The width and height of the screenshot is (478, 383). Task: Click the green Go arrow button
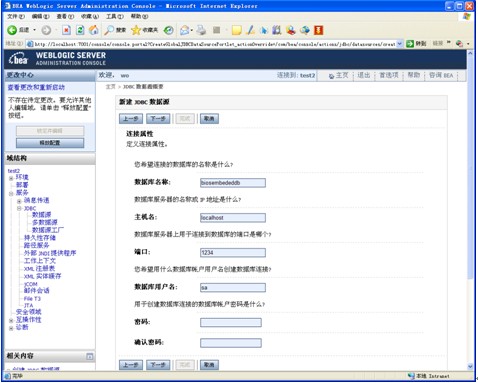(x=410, y=44)
